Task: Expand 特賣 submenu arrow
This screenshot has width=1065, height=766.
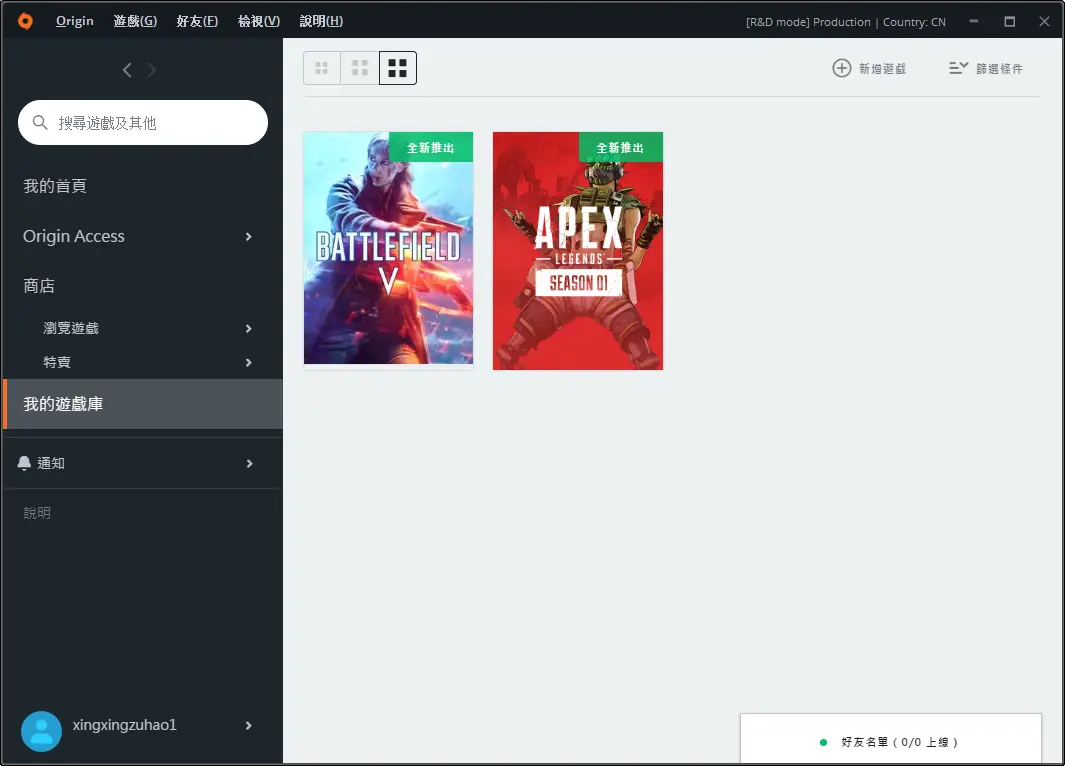Action: [x=249, y=363]
